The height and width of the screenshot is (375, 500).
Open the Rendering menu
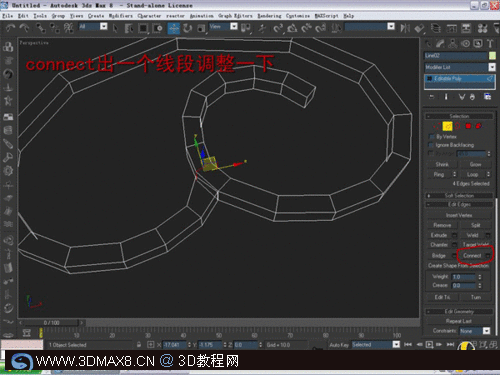click(269, 16)
